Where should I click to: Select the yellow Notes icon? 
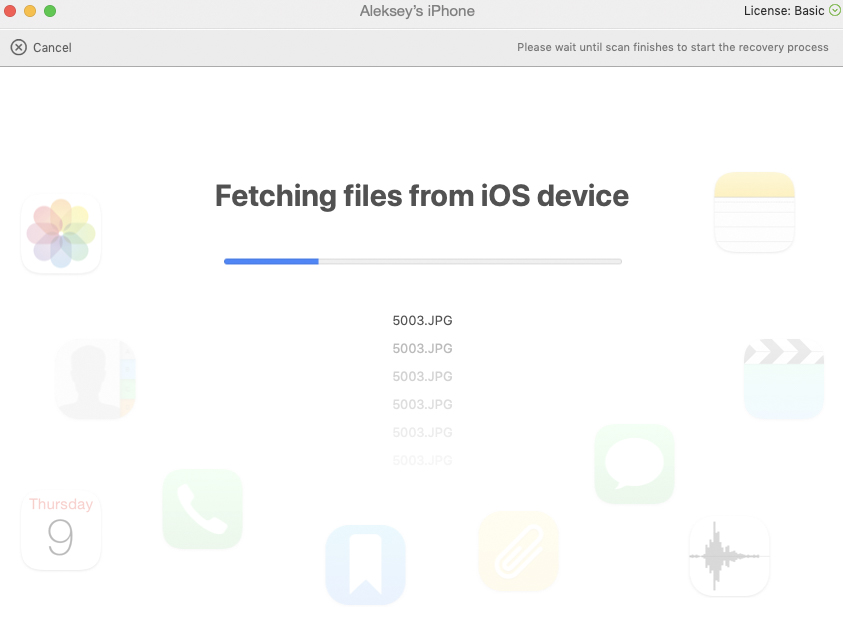[x=754, y=212]
